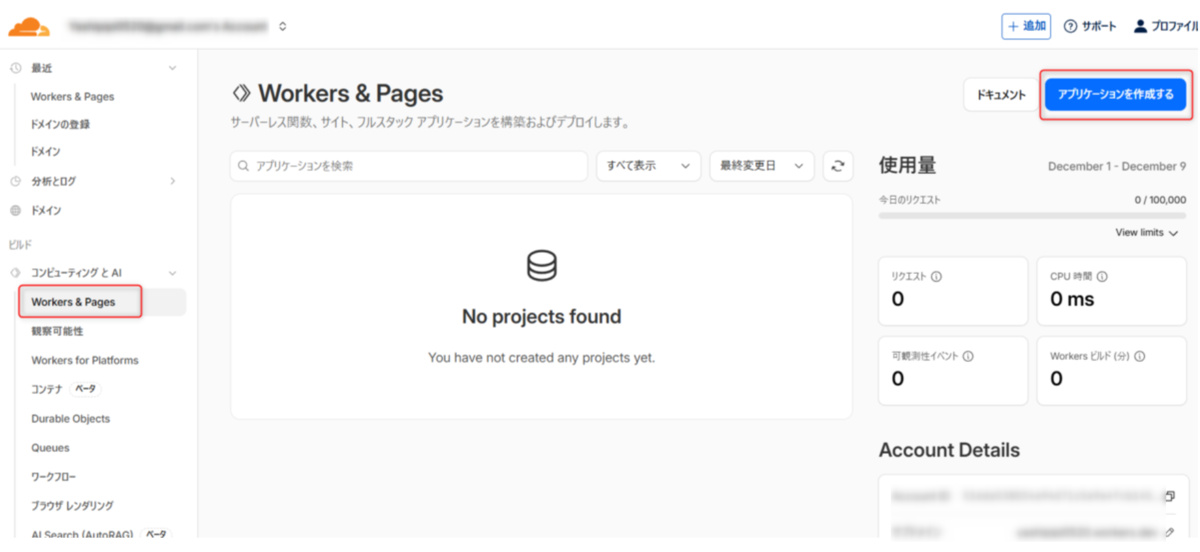Viewport: 1200px width, 552px height.
Task: Open ワークフロー in sidebar
Action: point(53,477)
